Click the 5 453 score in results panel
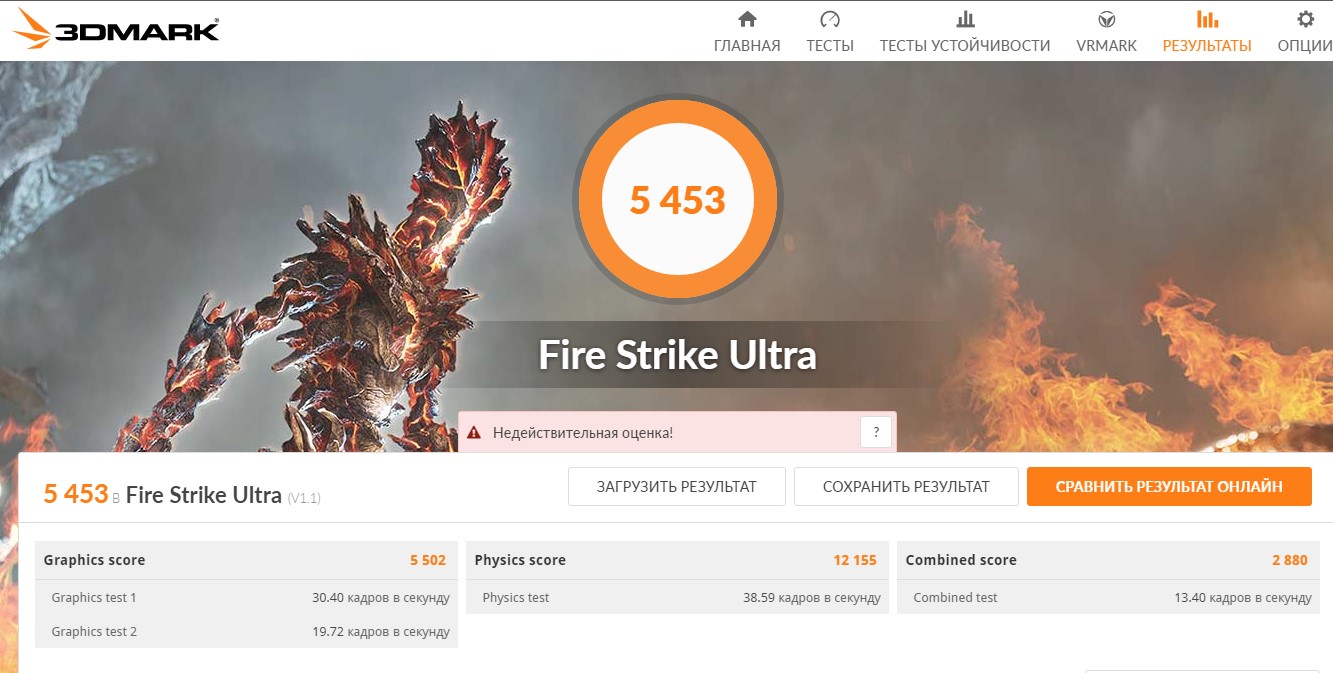This screenshot has width=1333, height=673. coord(76,493)
